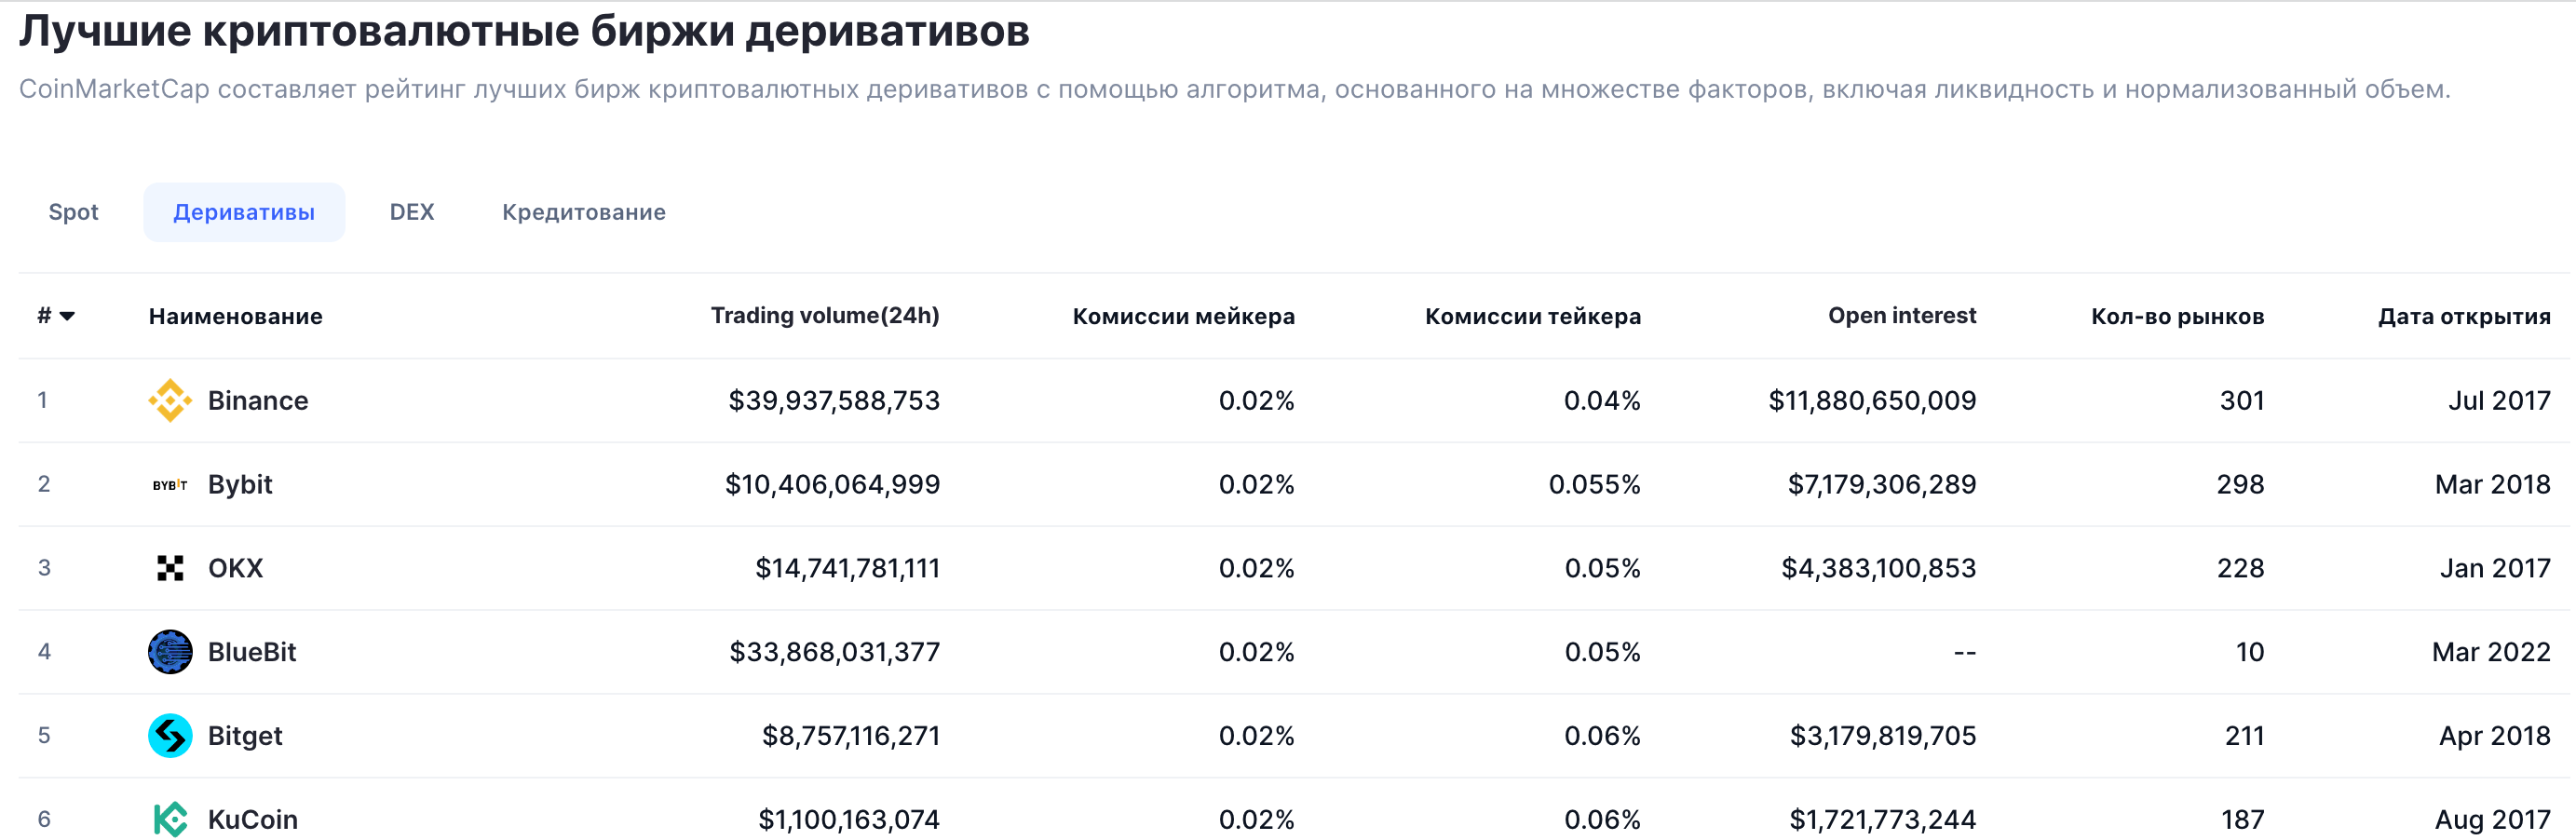Switch to the Кредитование tab
Image resolution: width=2576 pixels, height=840 pixels.
pyautogui.click(x=583, y=212)
